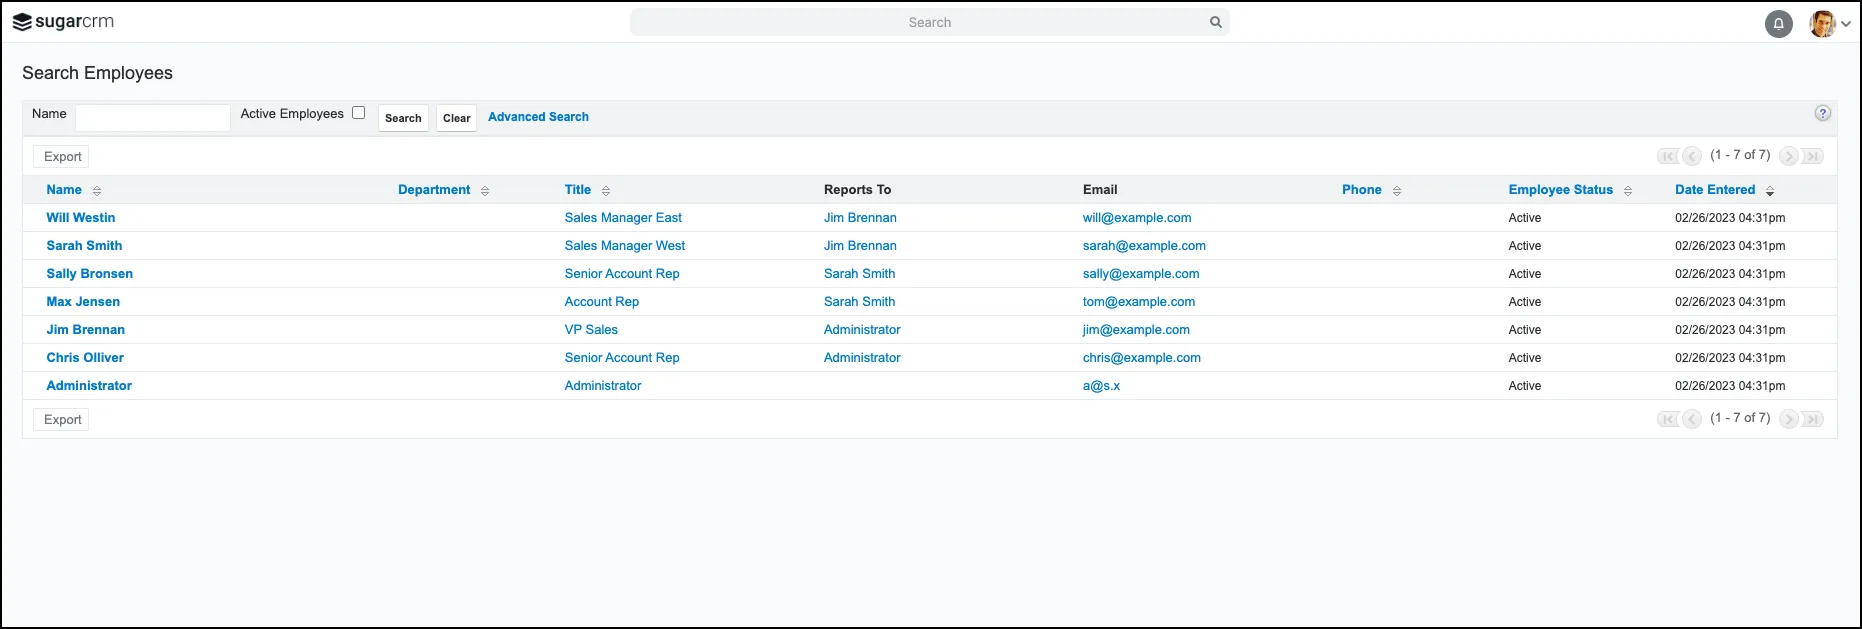Click the a@s.x email link
Screen dimensions: 1862x629
1101,386
